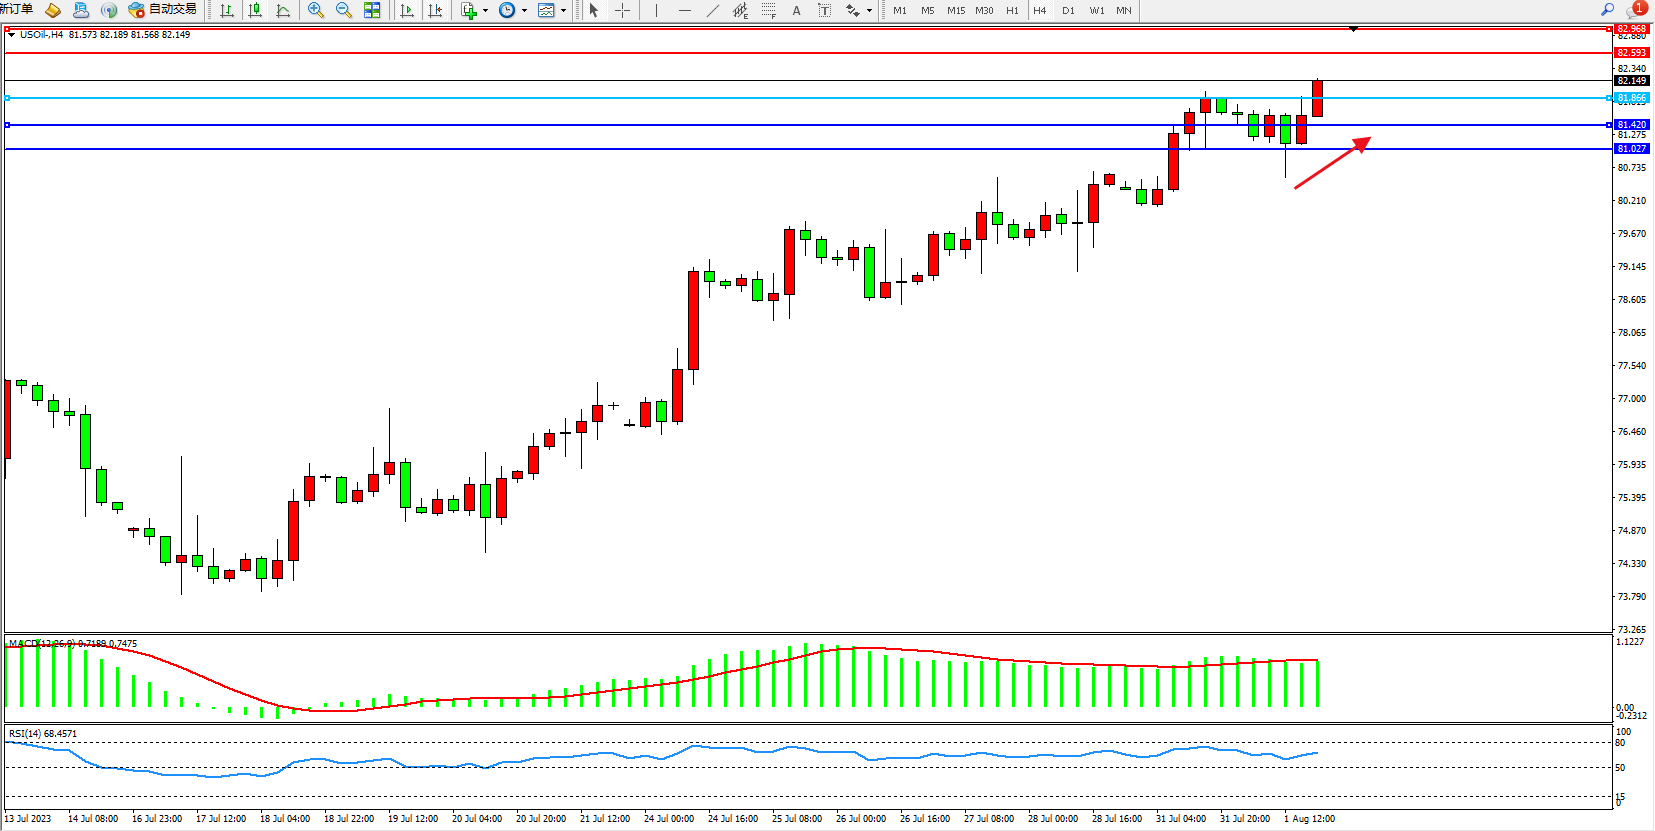Click the Zoom In magnifier icon
Screen dimensions: 1655x831
pyautogui.click(x=316, y=10)
